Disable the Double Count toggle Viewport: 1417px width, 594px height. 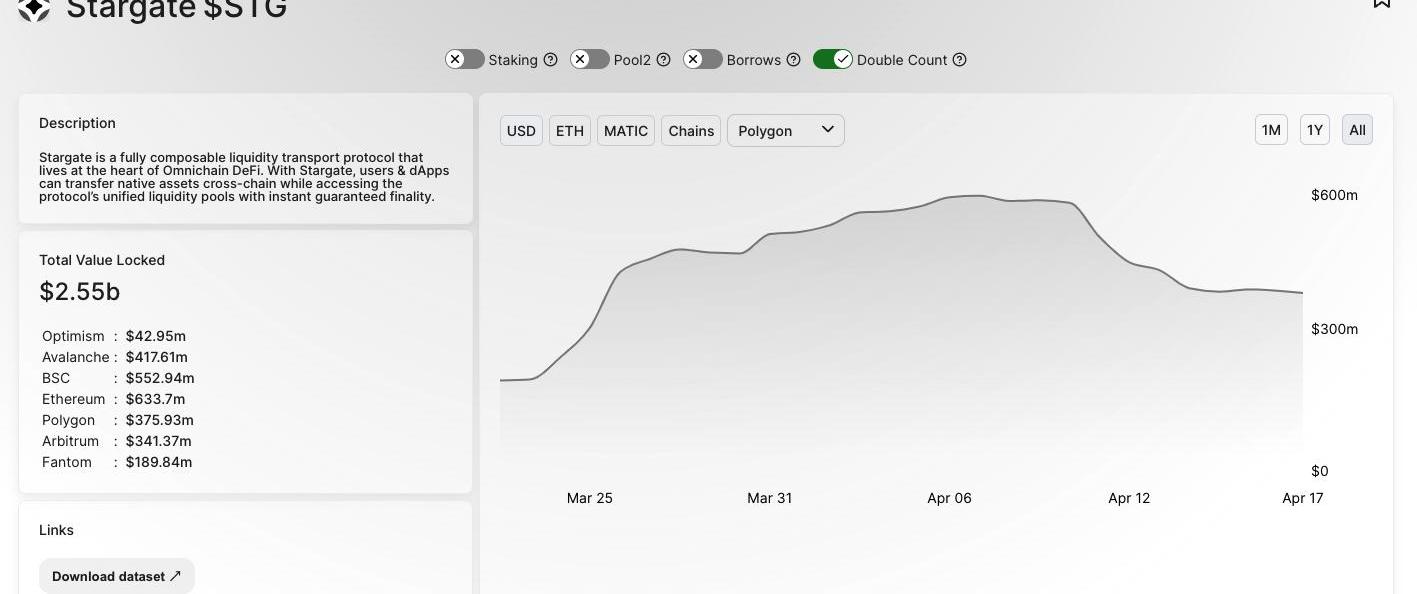pyautogui.click(x=832, y=60)
